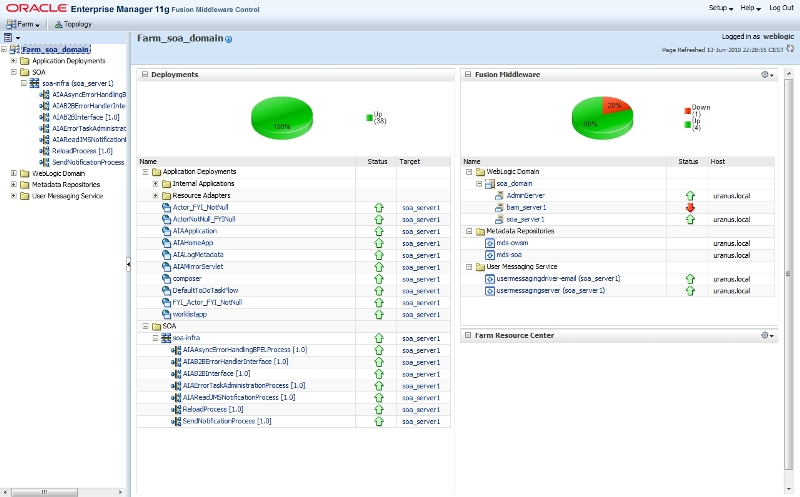The width and height of the screenshot is (800, 497).
Task: Click the red 20% Down pie slice
Action: click(616, 105)
